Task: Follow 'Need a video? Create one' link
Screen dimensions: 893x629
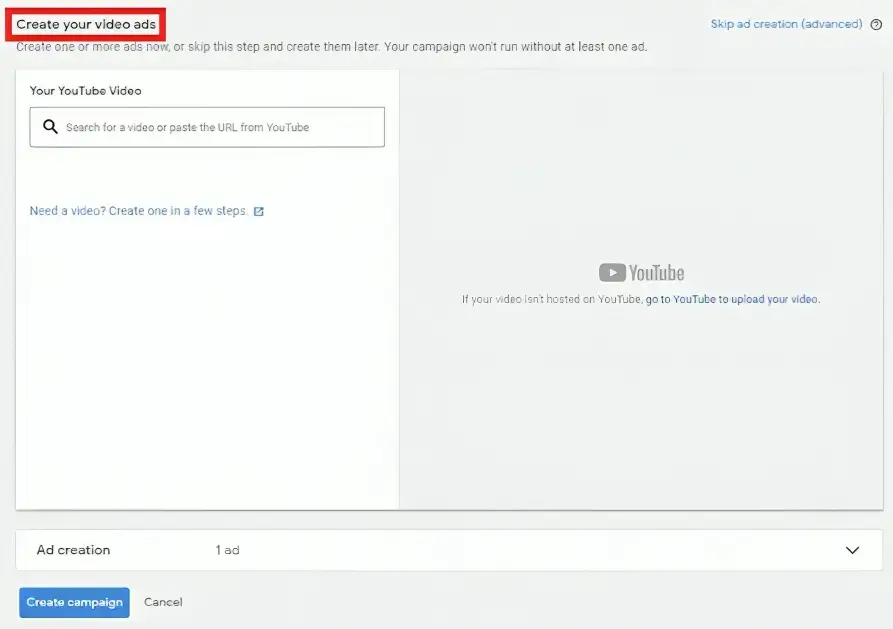Action: pos(138,211)
